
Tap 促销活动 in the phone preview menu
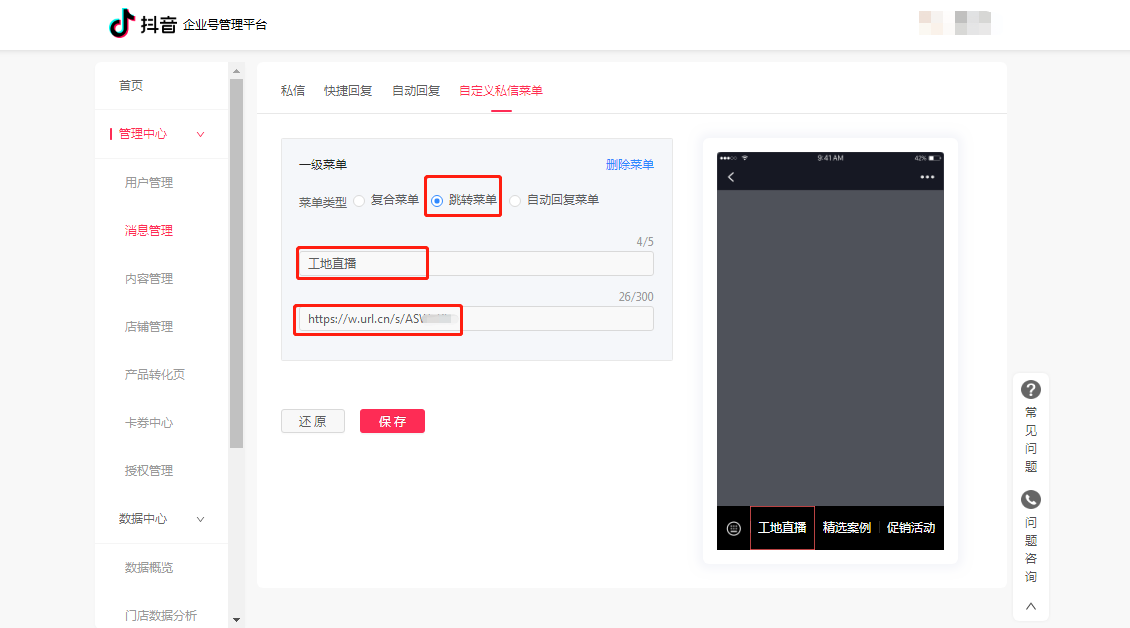(x=911, y=528)
